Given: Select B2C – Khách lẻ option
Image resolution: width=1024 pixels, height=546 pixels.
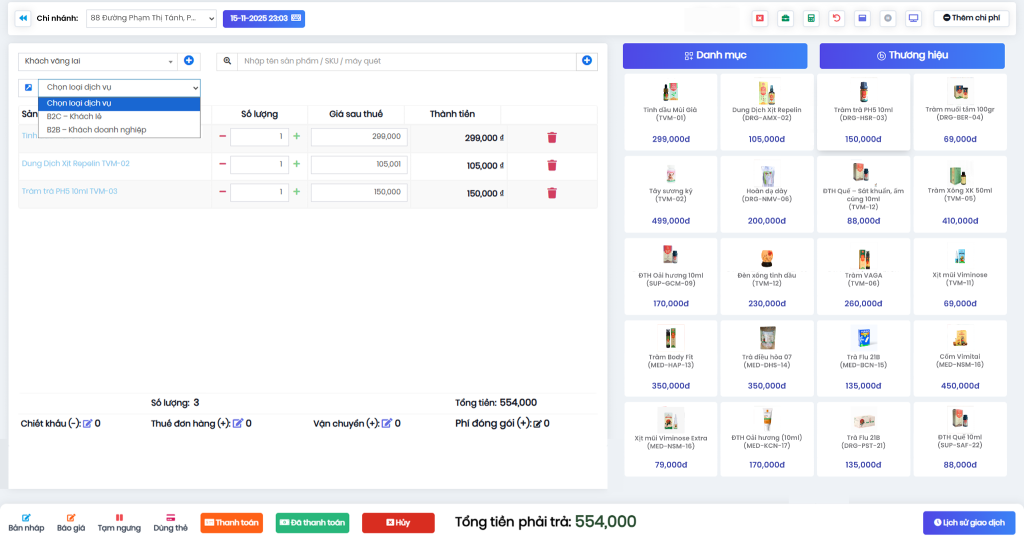Looking at the screenshot, I should click(x=119, y=116).
